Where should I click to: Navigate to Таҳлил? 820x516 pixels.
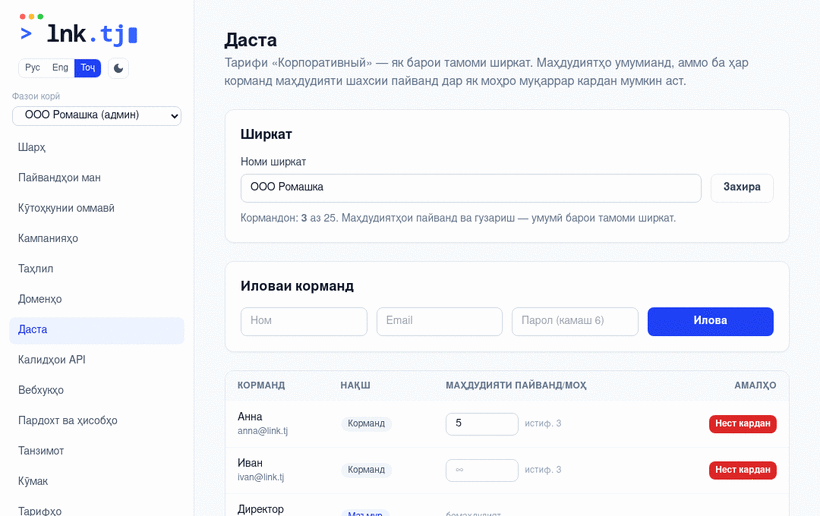pyautogui.click(x=97, y=269)
